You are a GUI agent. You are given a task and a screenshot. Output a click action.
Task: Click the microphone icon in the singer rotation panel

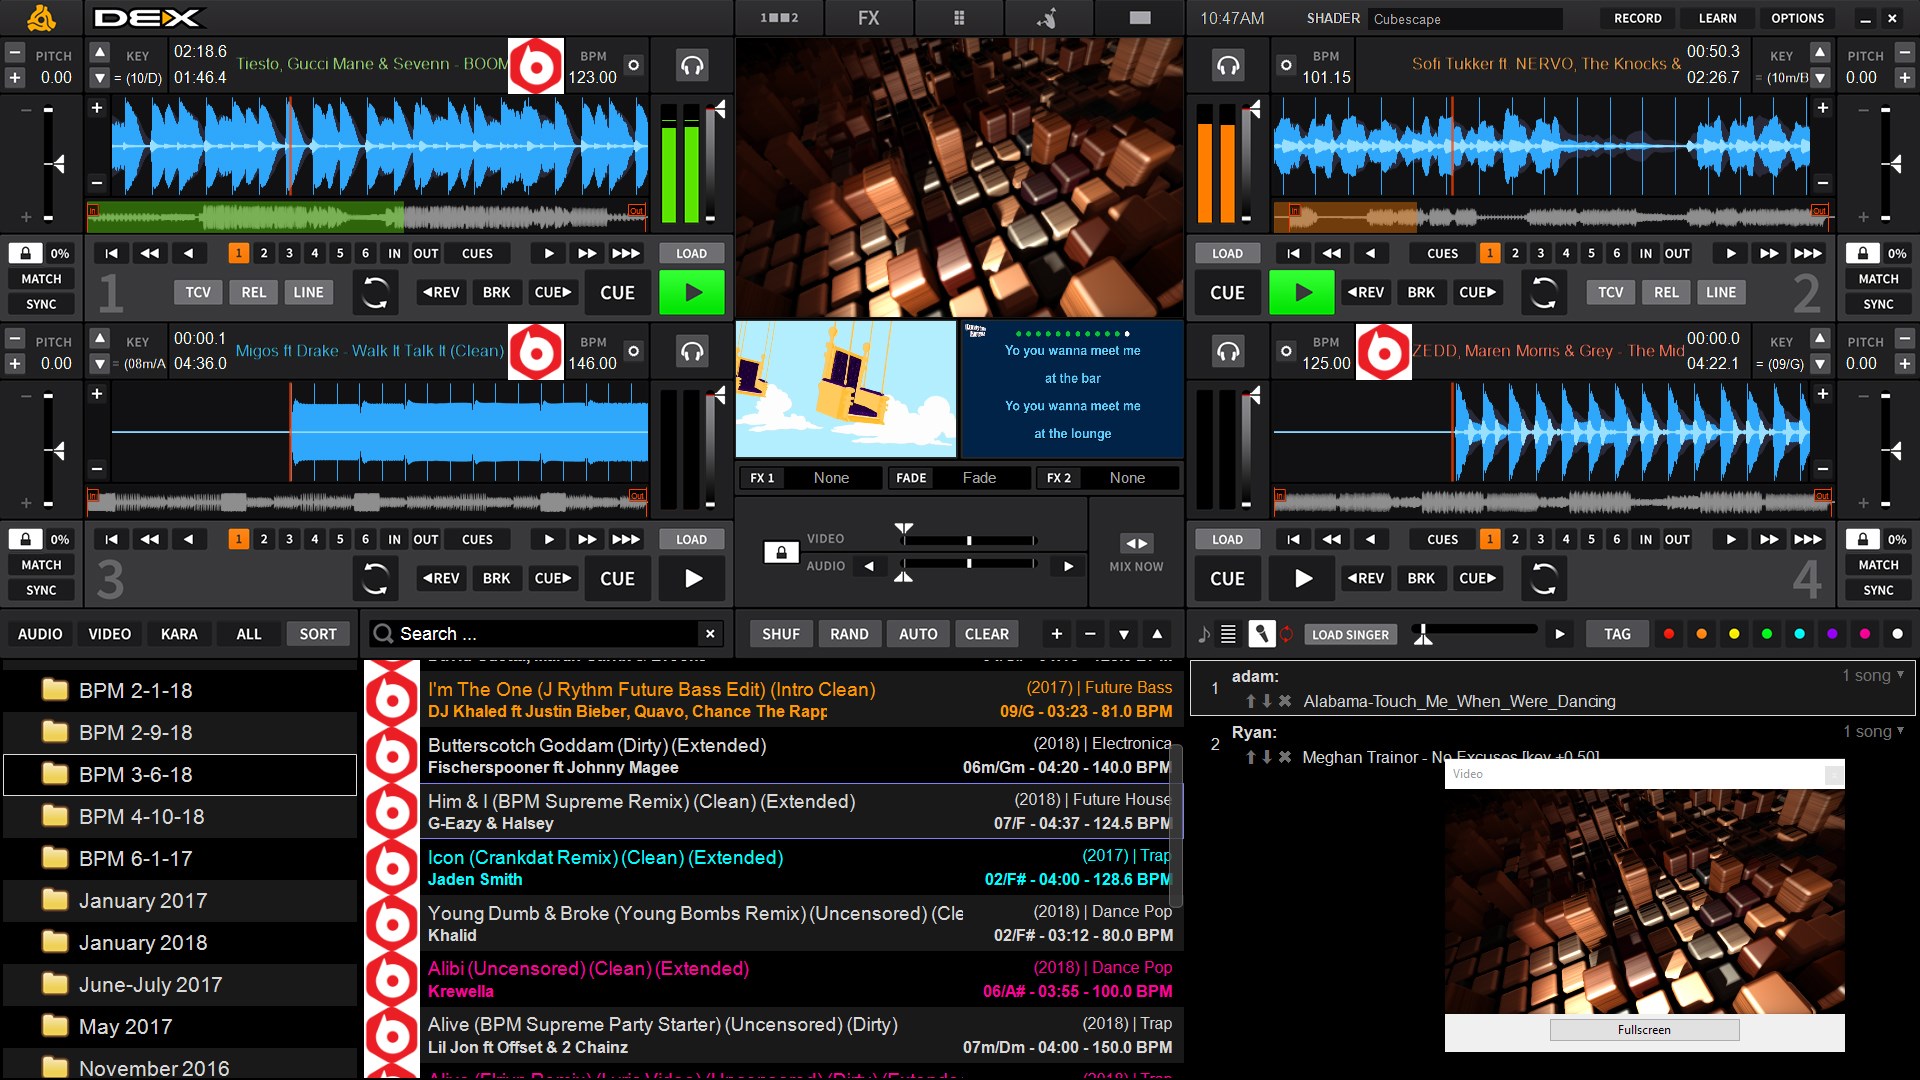tap(1262, 633)
